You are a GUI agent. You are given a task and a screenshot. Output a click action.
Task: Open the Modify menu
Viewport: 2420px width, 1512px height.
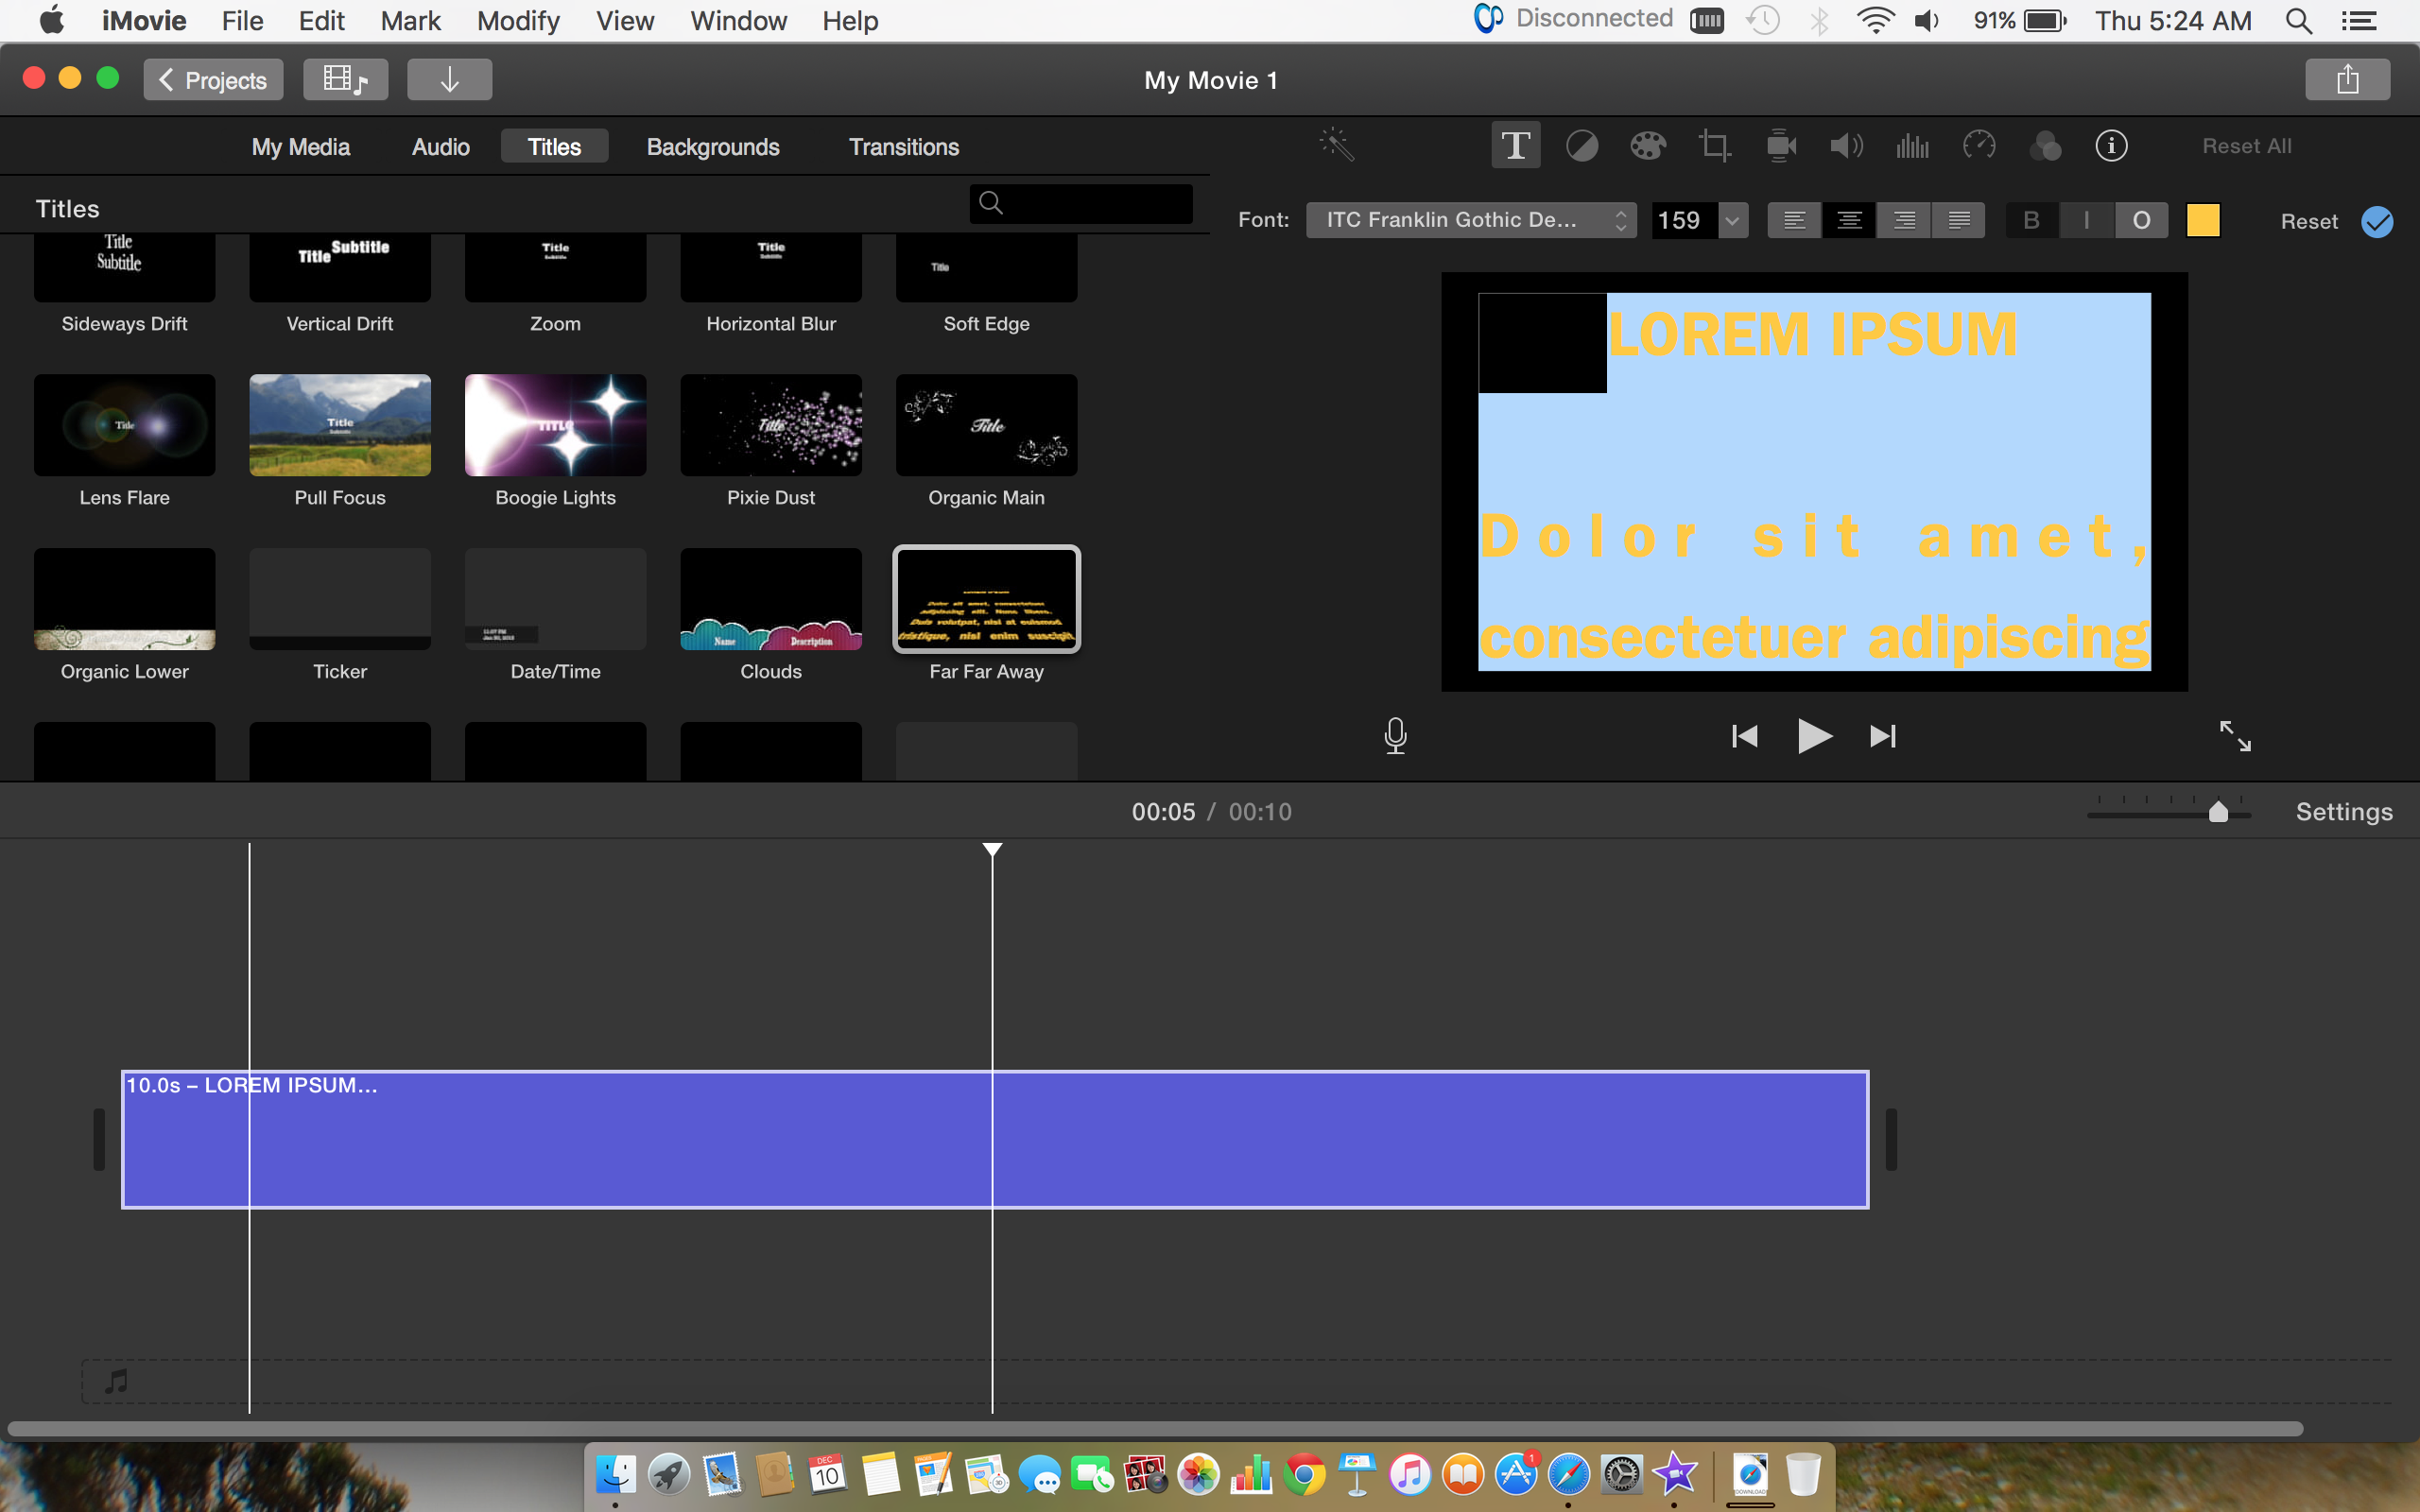pyautogui.click(x=517, y=21)
